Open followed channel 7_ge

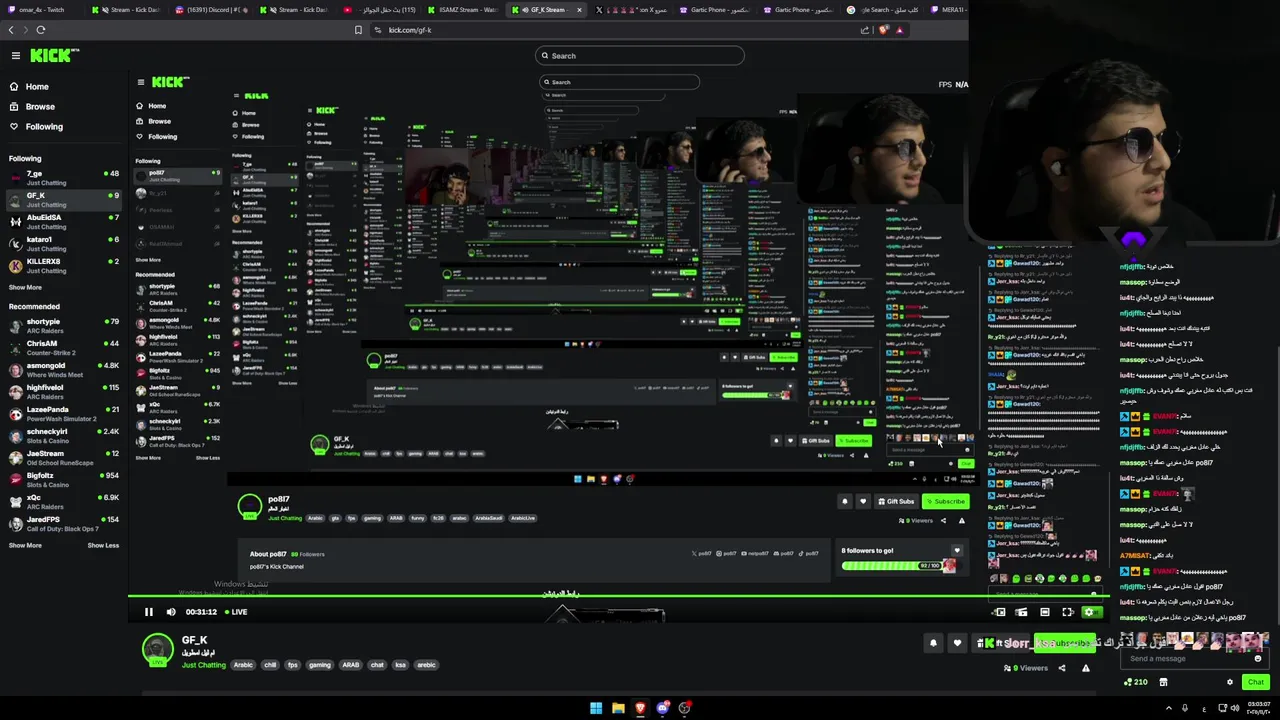(64, 178)
